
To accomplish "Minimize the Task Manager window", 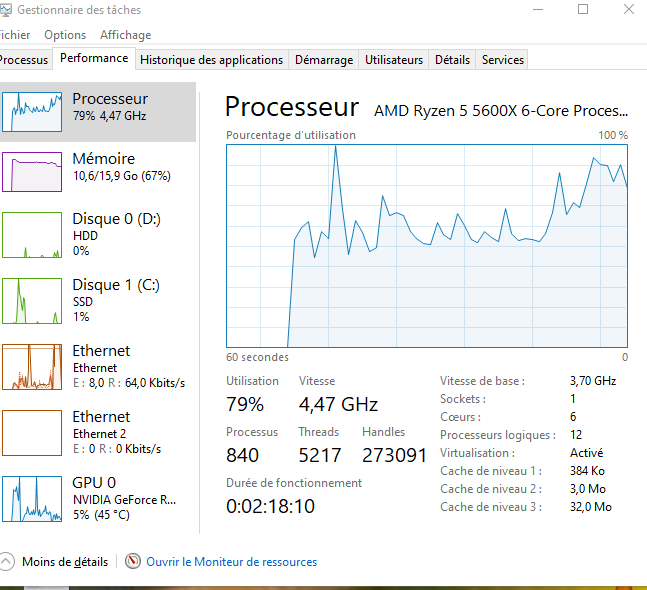I will pos(538,9).
